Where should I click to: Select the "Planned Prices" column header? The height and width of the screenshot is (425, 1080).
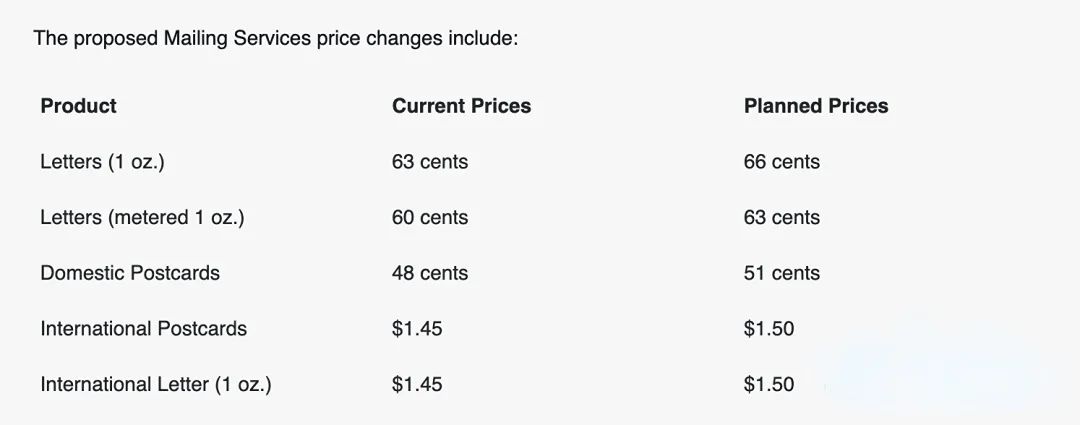click(x=815, y=106)
